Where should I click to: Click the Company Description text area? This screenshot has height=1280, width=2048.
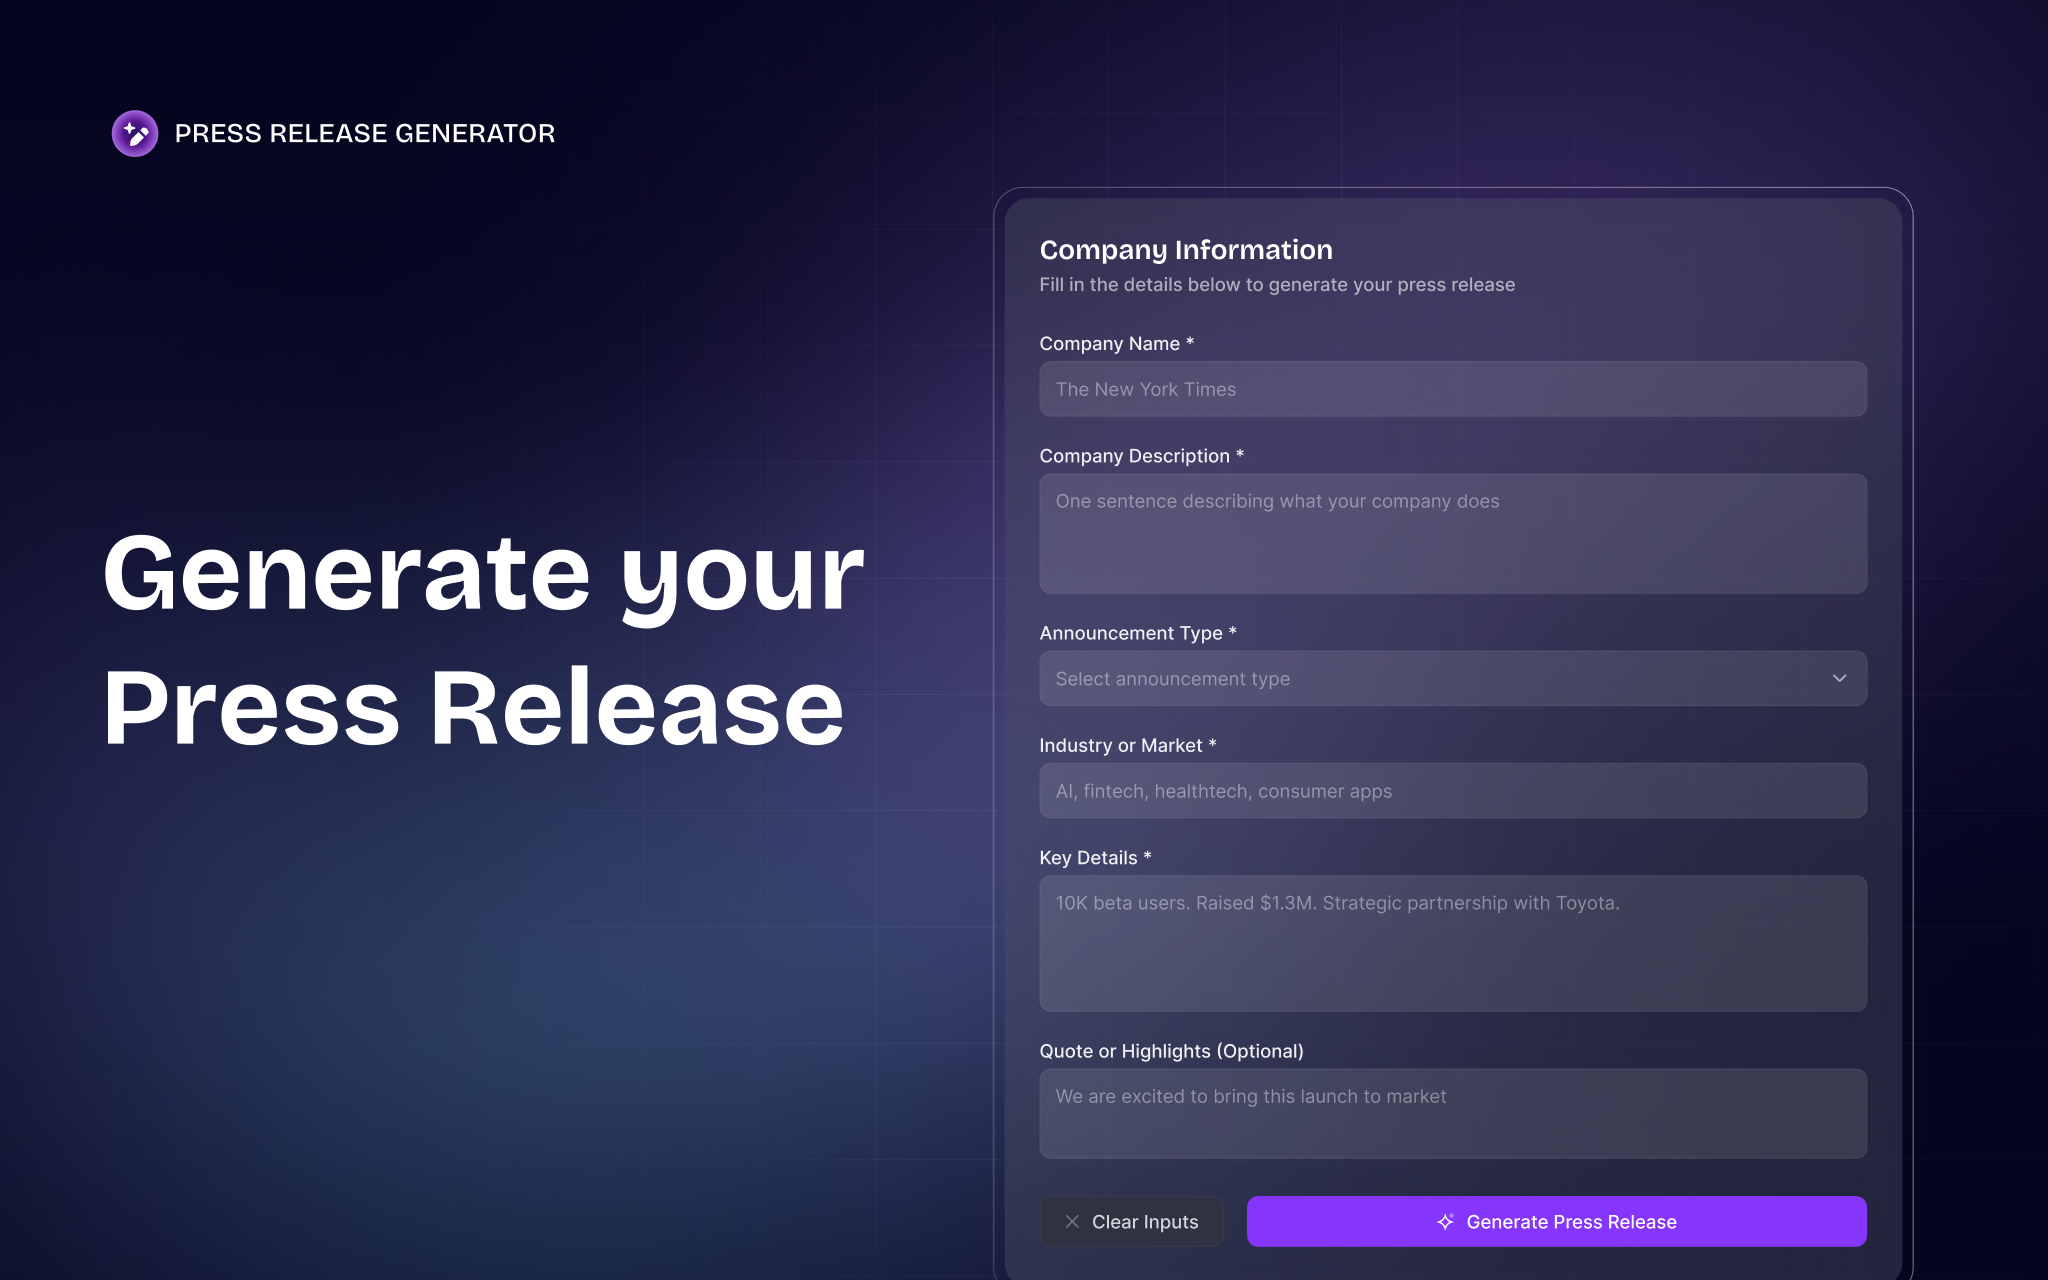tap(1452, 533)
